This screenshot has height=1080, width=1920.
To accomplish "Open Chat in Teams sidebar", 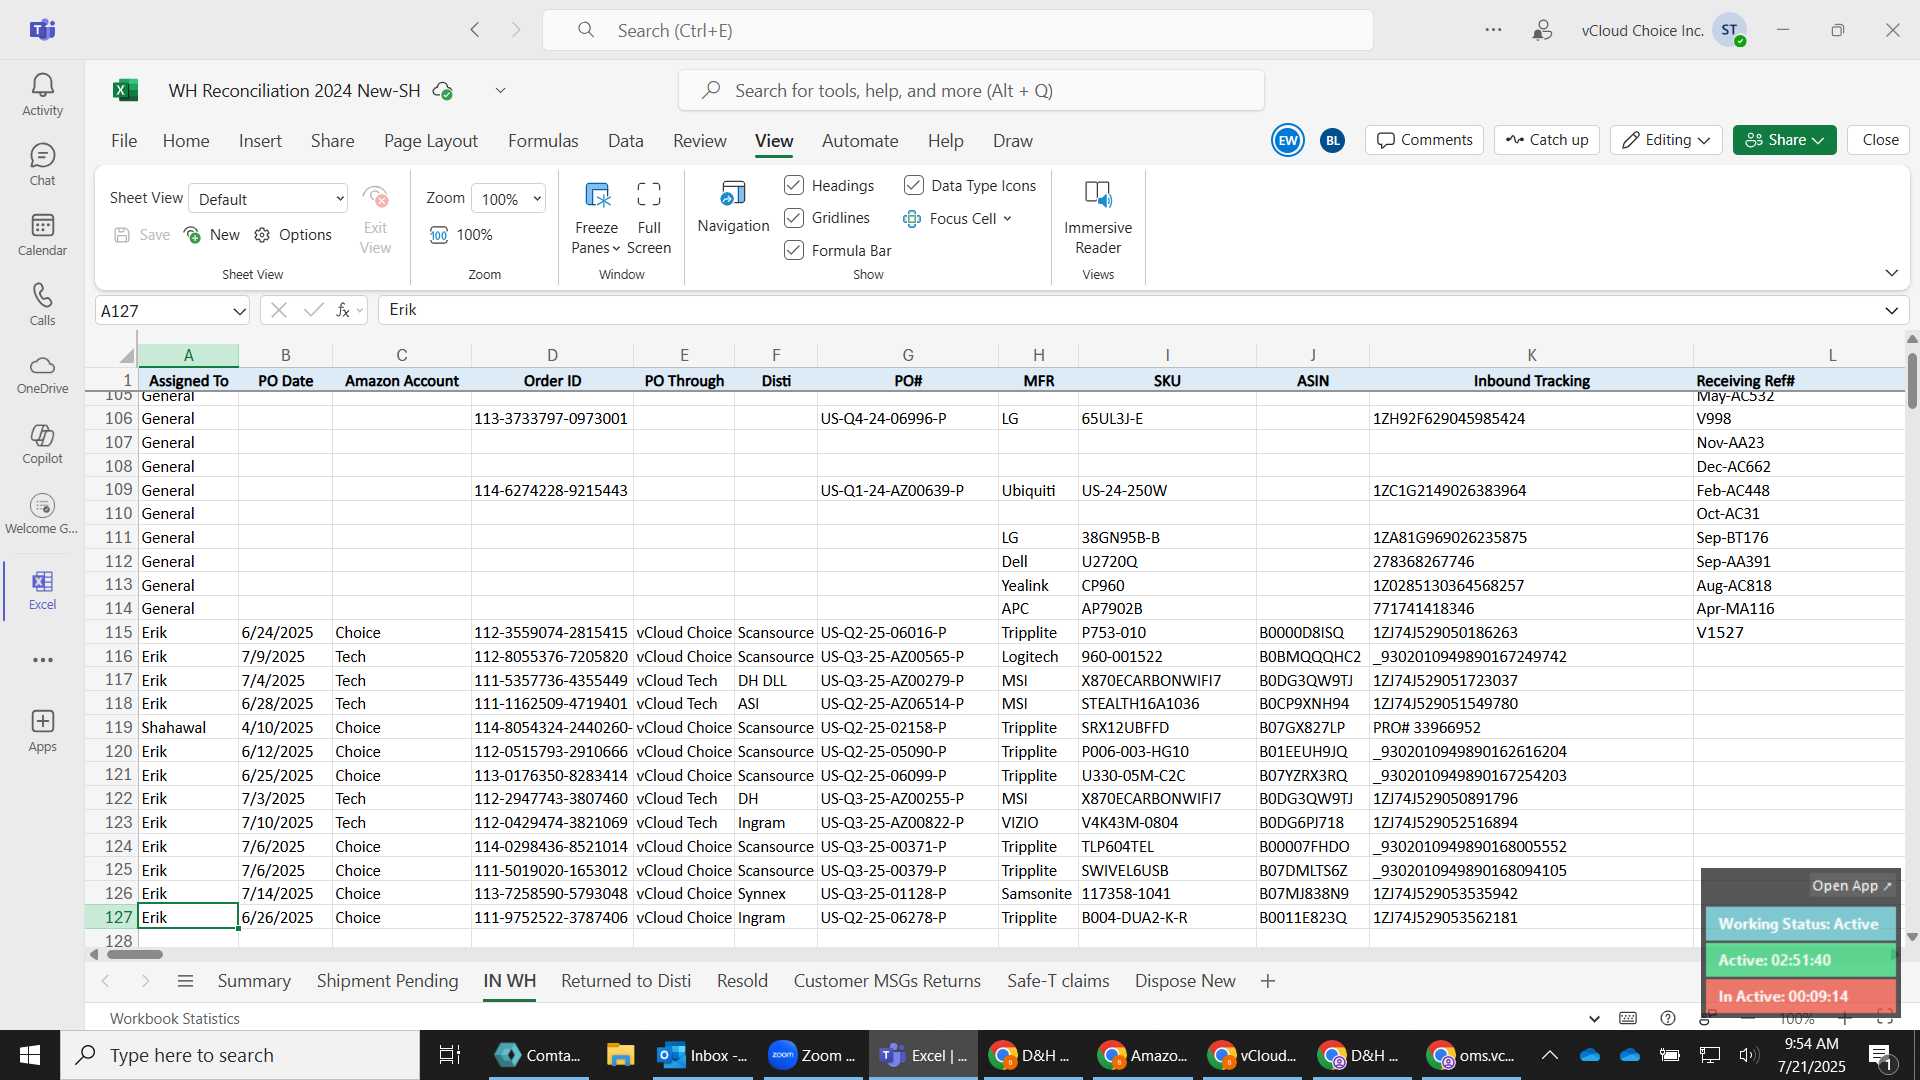I will pos(42,165).
